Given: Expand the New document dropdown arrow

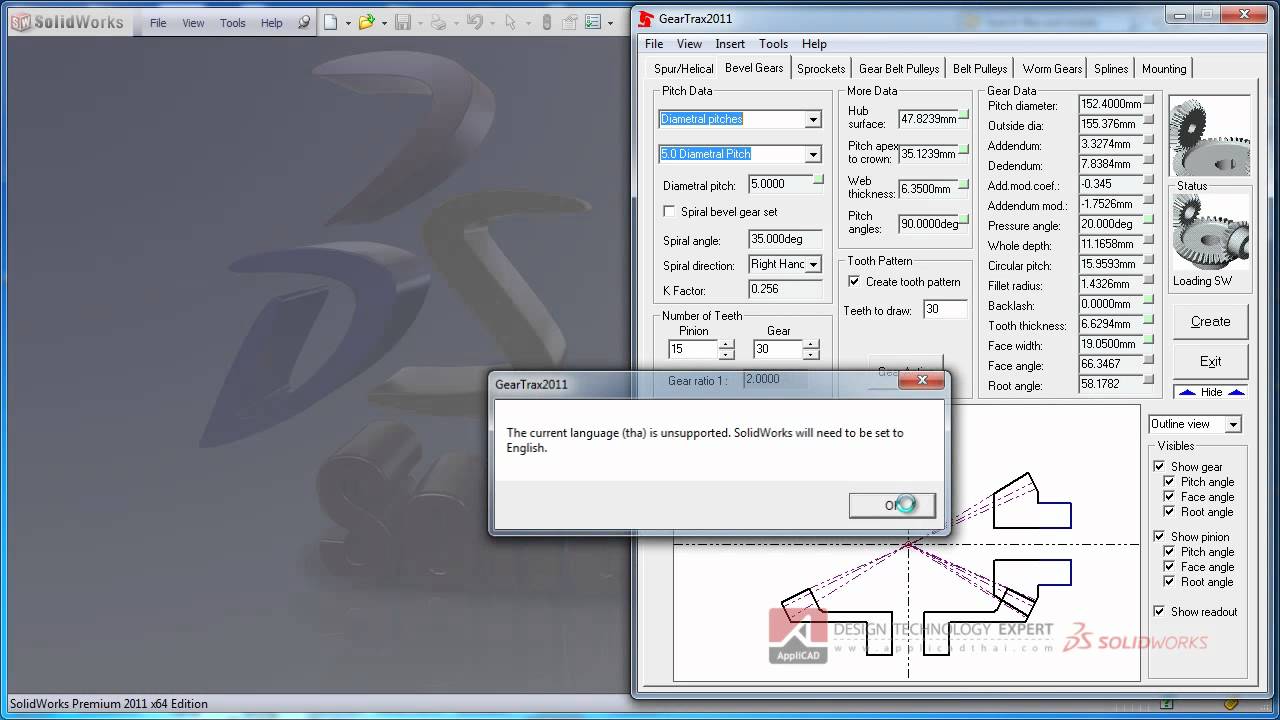Looking at the screenshot, I should pyautogui.click(x=347, y=23).
